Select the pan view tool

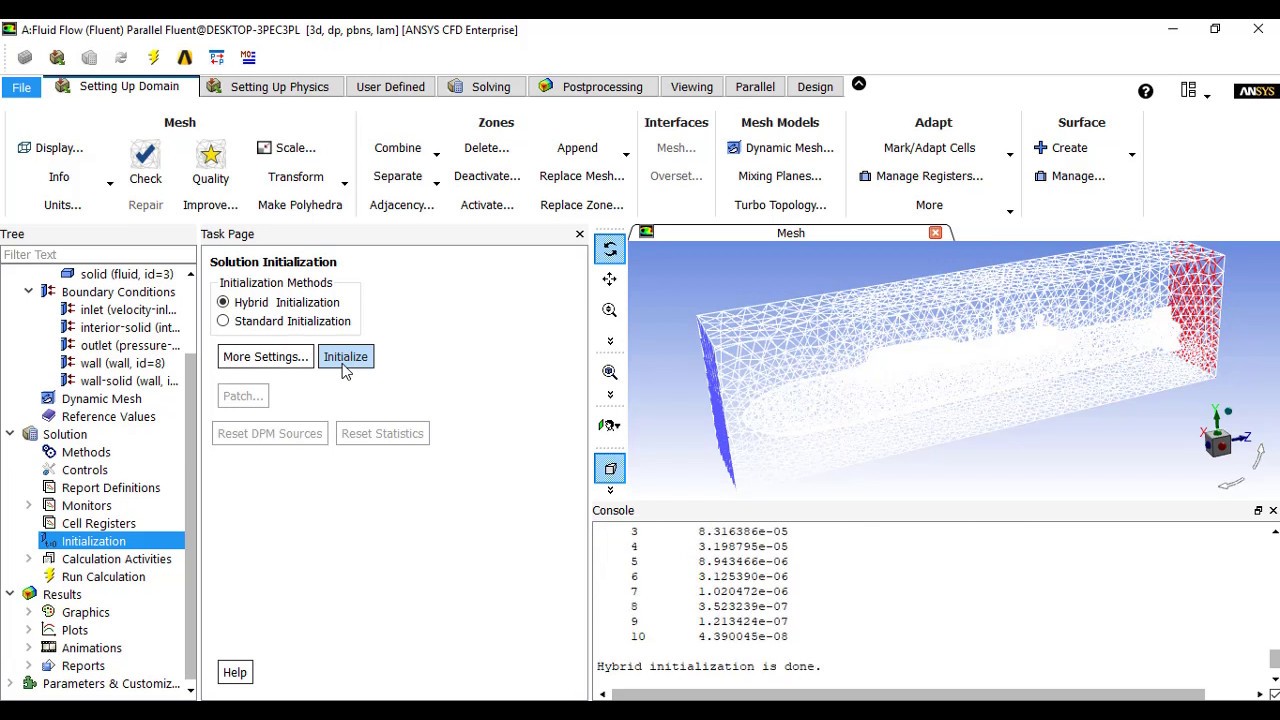tap(609, 279)
